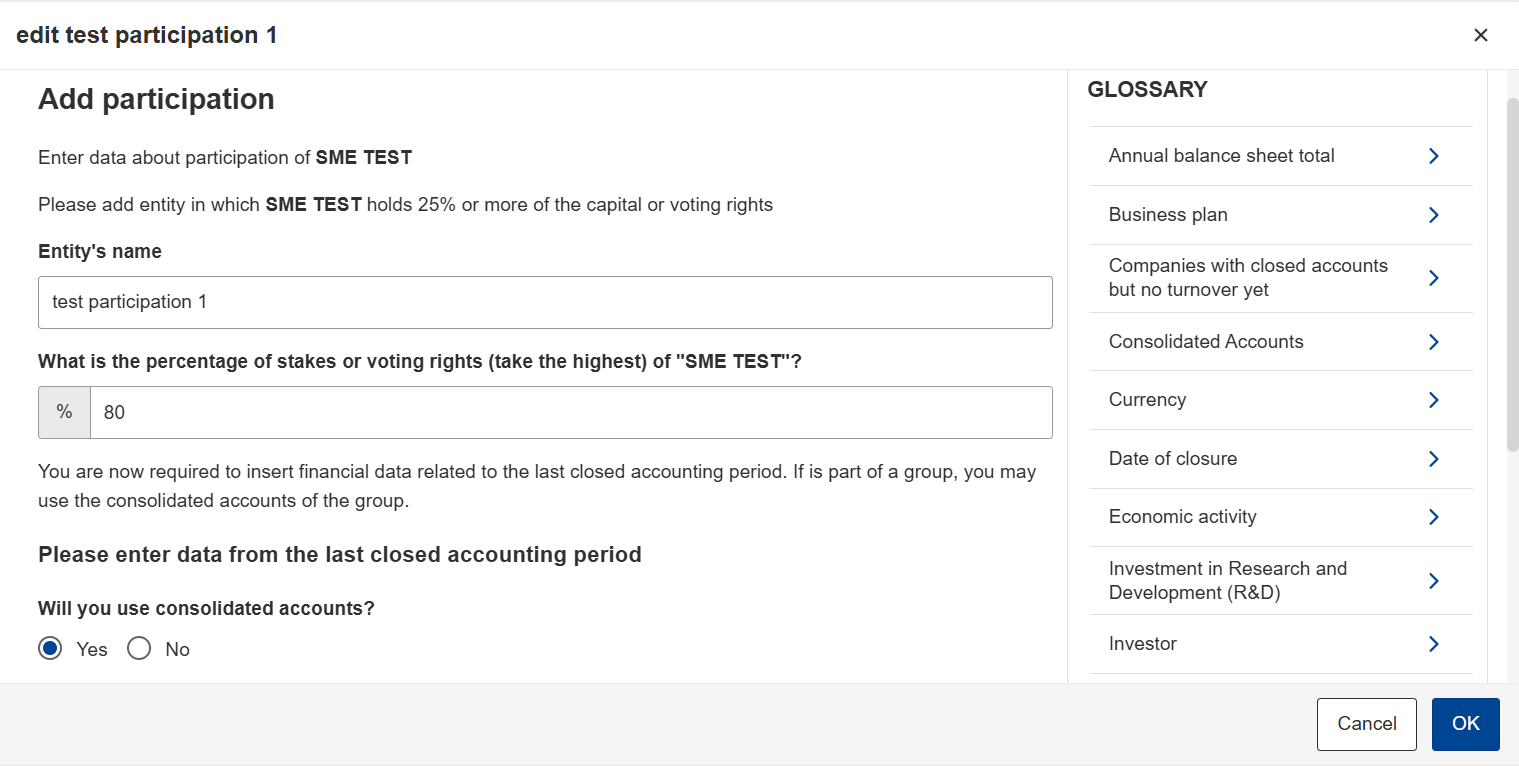Confirm the dialog with the OK button
Viewport: 1519px width, 766px height.
point(1466,724)
